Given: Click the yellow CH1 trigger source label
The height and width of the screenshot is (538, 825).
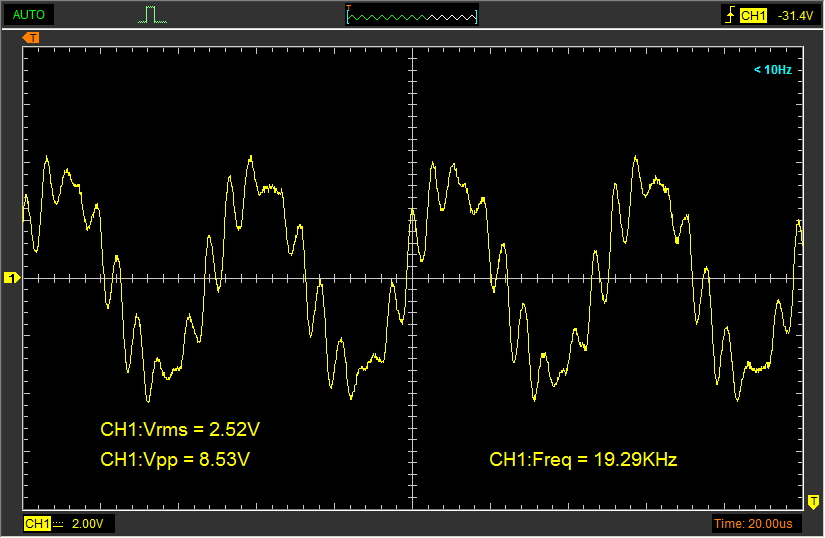Looking at the screenshot, I should (x=753, y=16).
